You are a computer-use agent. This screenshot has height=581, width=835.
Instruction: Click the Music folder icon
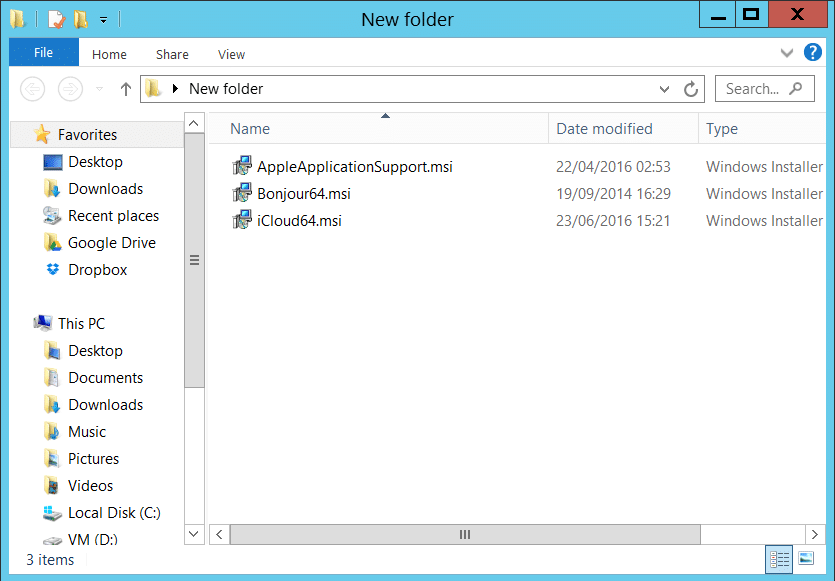coord(52,431)
